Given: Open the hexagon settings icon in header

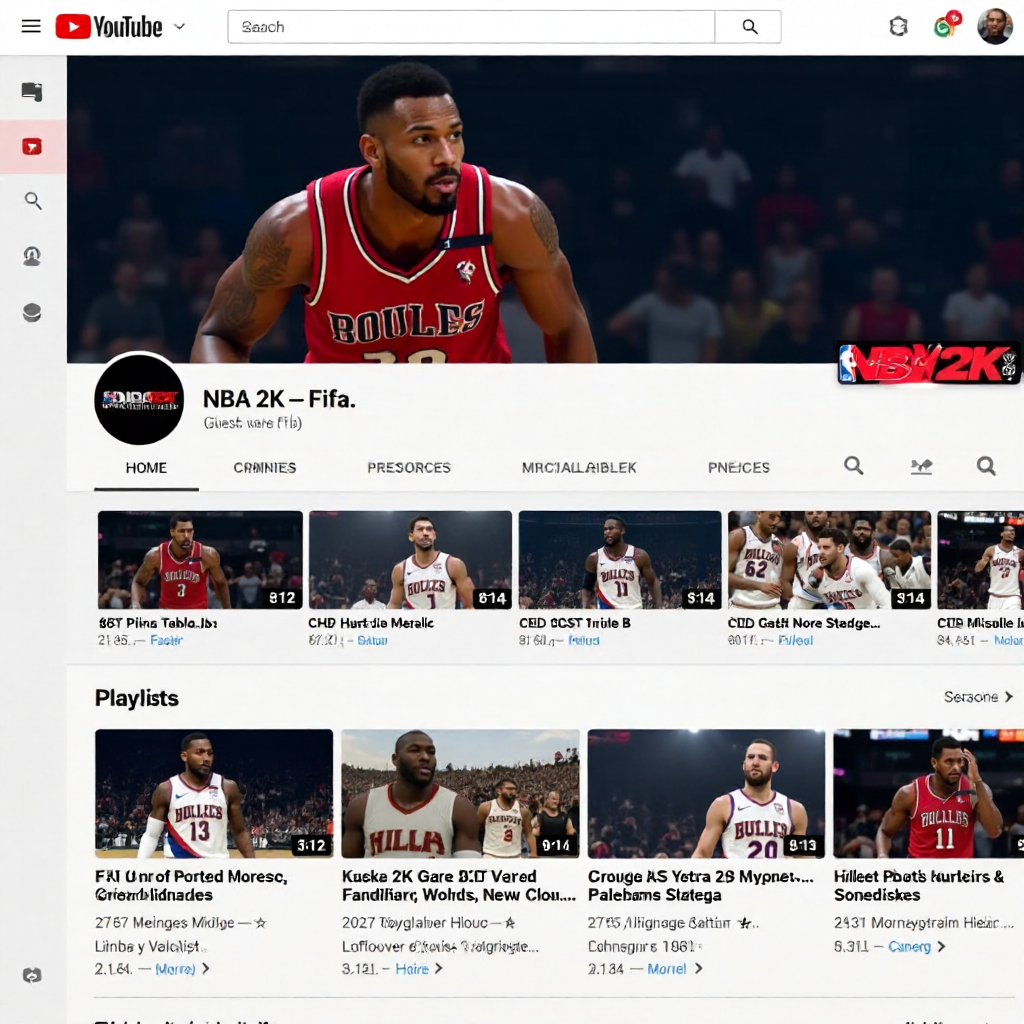Looking at the screenshot, I should [899, 27].
